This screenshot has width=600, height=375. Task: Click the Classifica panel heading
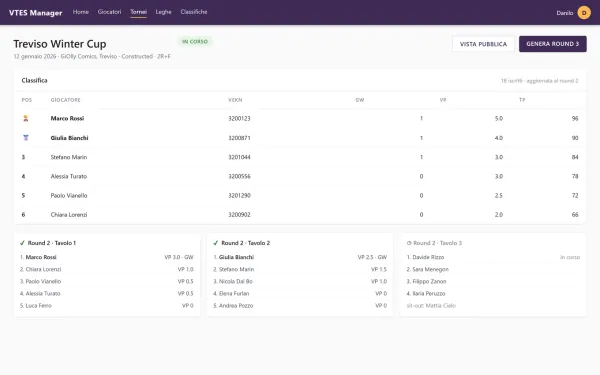pyautogui.click(x=34, y=80)
